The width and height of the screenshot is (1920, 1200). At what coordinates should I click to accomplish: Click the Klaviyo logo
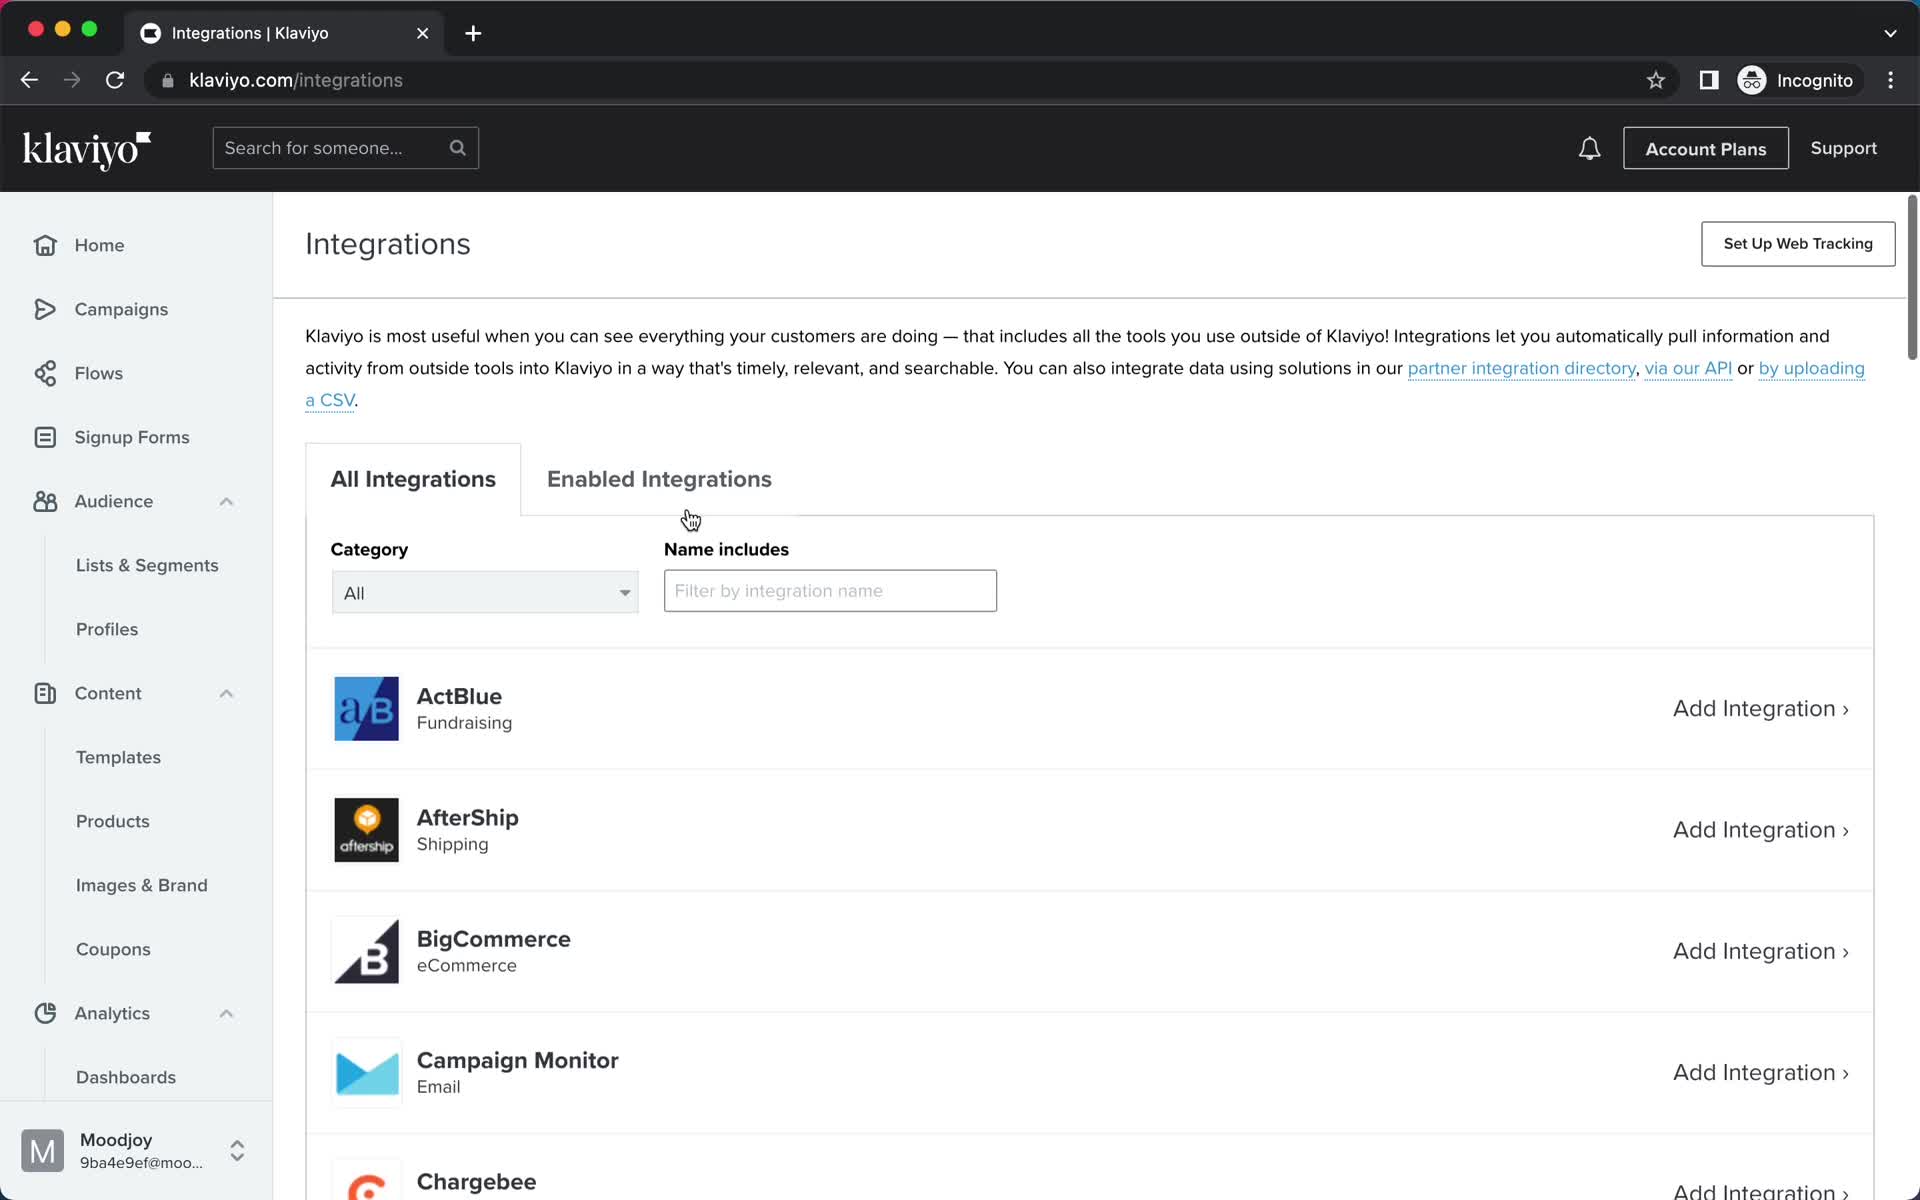[87, 150]
